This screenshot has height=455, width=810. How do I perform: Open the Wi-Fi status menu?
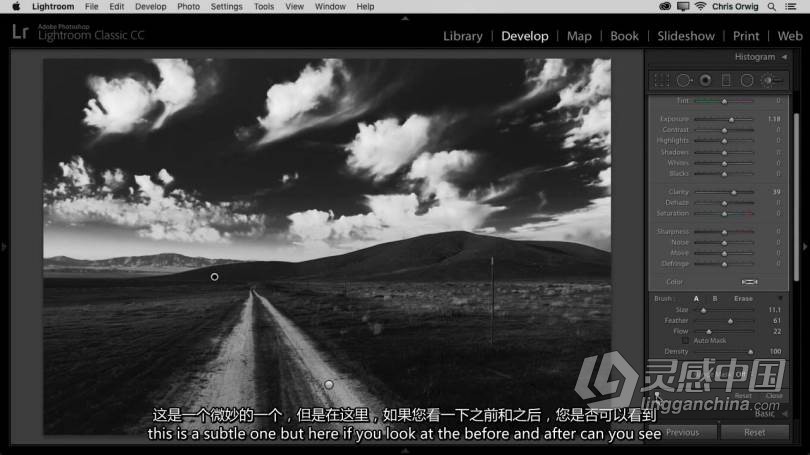coord(700,6)
